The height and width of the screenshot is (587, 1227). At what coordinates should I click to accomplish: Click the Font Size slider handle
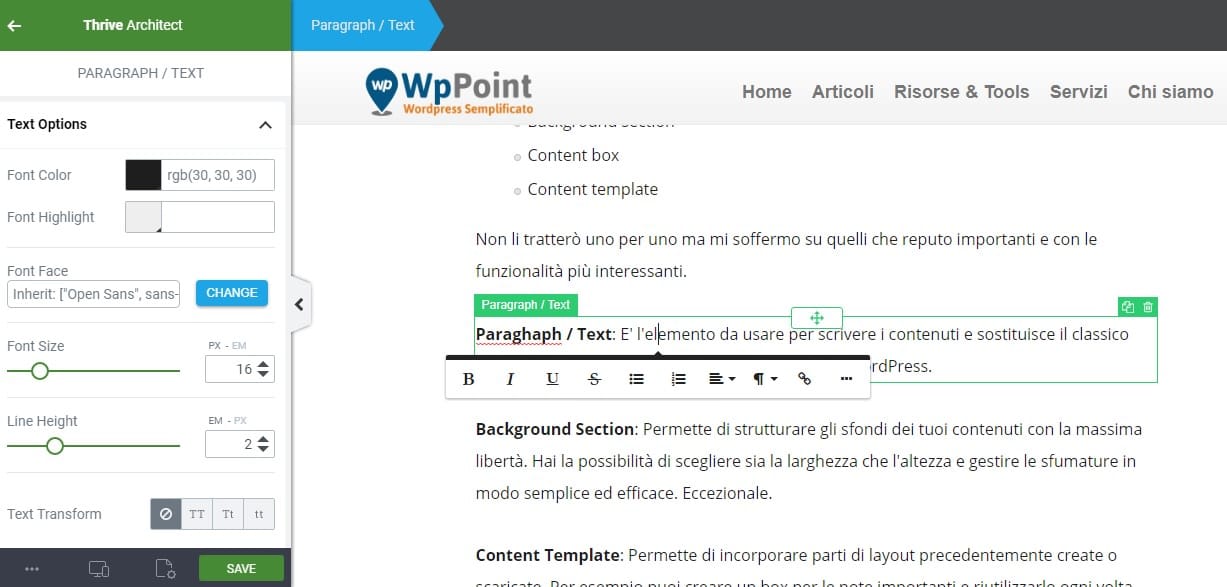click(40, 371)
